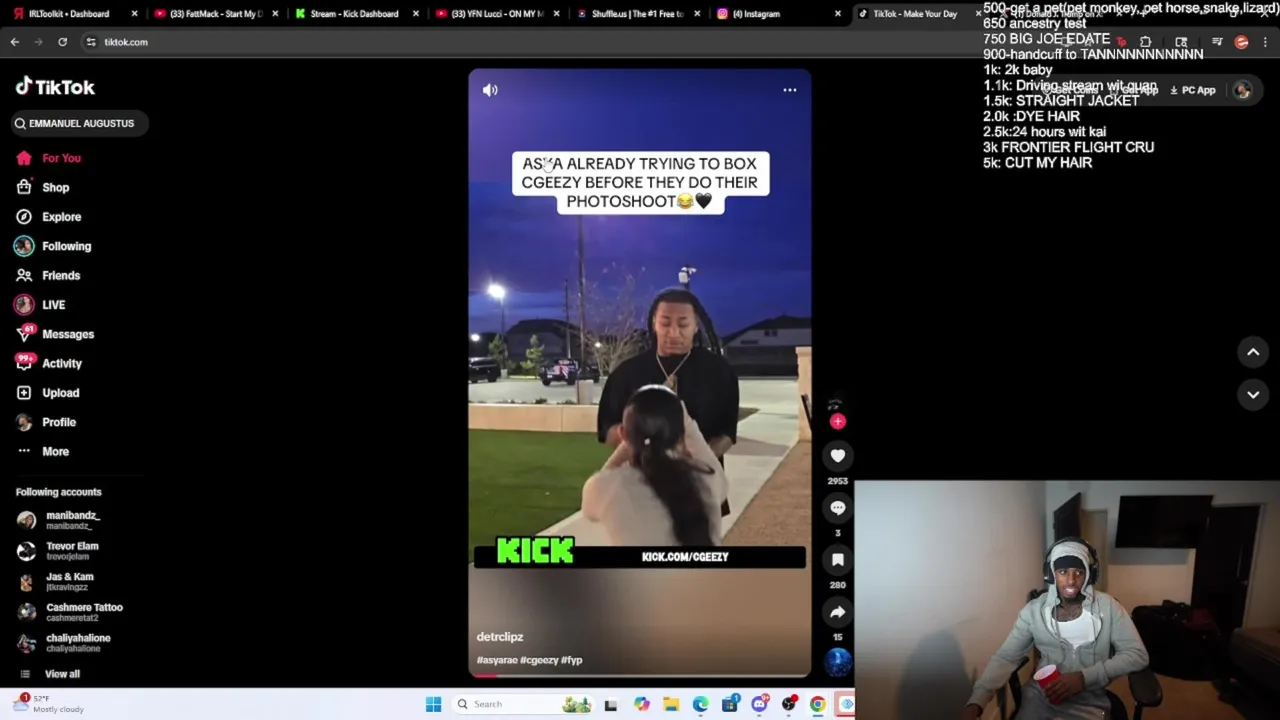This screenshot has height=720, width=1280.
Task: Bookmark the video to favorites
Action: pos(838,560)
